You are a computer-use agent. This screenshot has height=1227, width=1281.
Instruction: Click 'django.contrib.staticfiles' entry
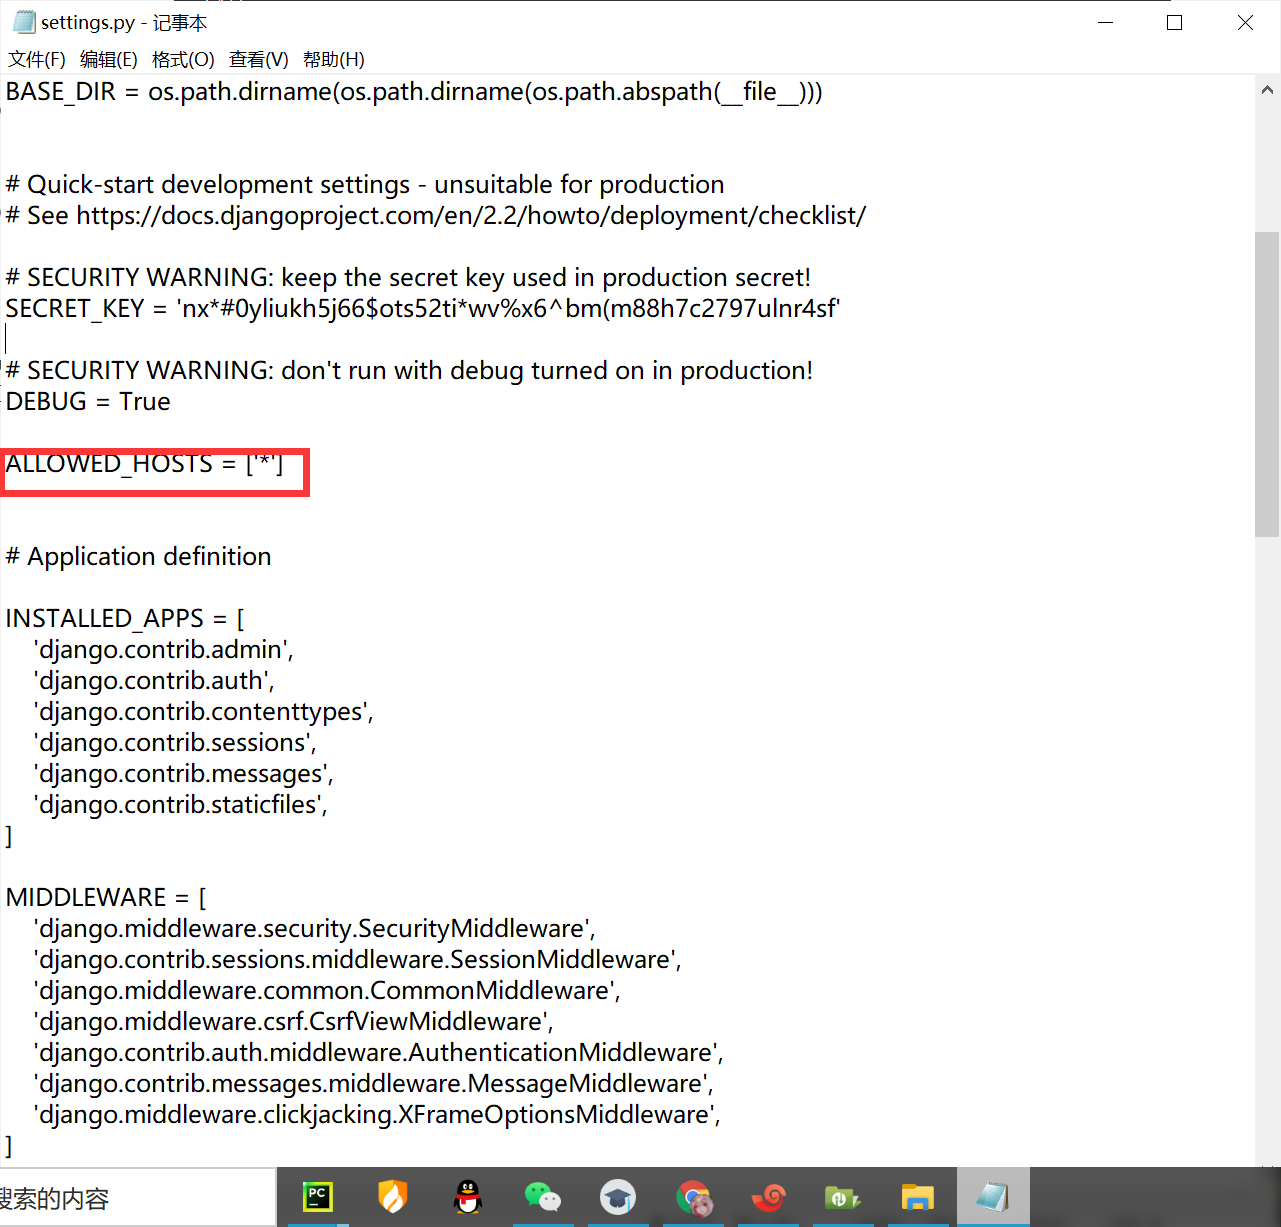(x=181, y=805)
